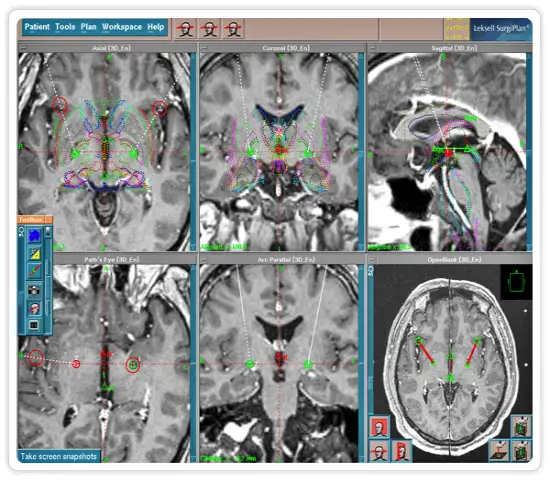Viewport: 550px width, 480px height.
Task: Open the OpenBook view title menu button
Action: (372, 260)
